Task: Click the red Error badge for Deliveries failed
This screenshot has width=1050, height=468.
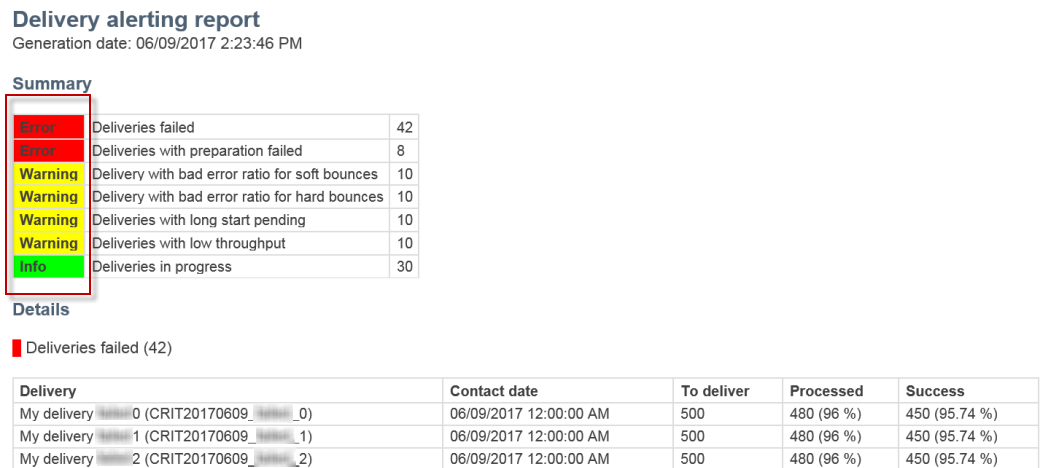Action: click(x=49, y=127)
